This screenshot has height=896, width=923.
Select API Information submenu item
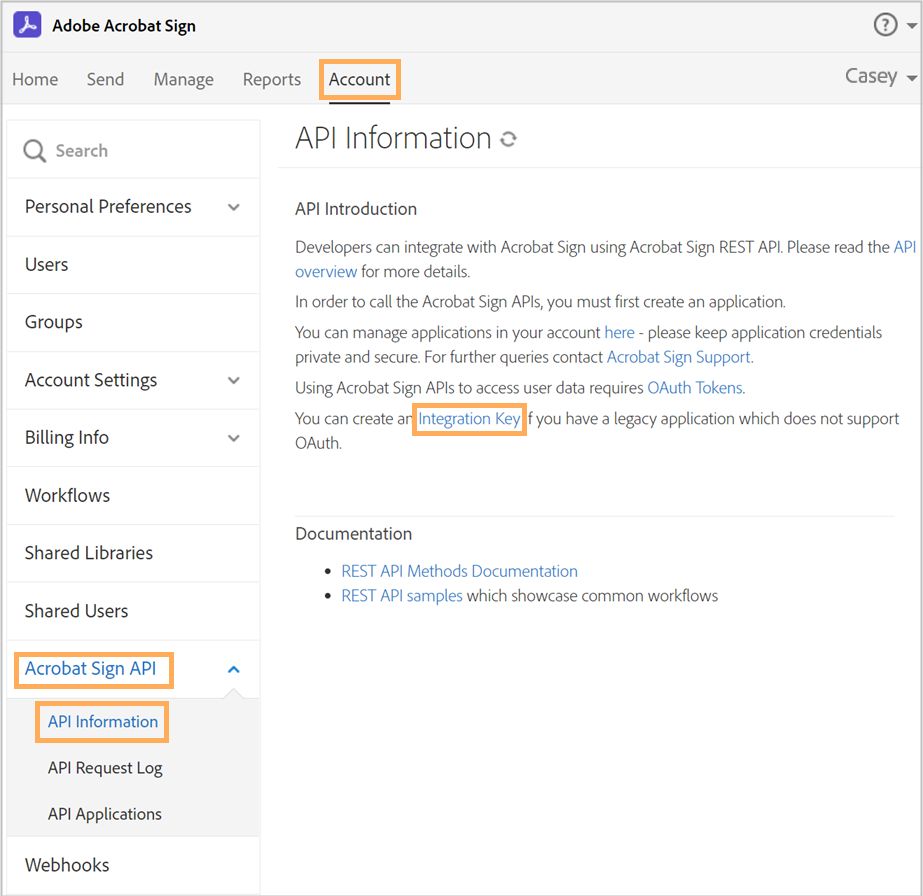[x=103, y=721]
